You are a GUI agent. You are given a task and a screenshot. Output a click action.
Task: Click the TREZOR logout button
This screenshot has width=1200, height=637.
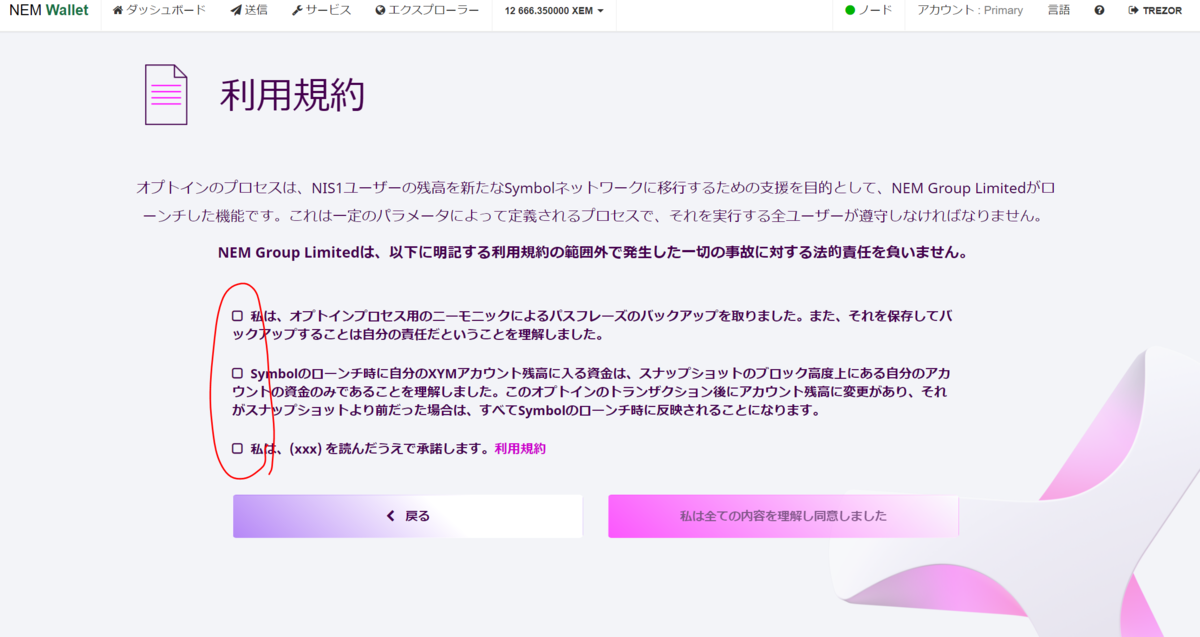[1155, 10]
